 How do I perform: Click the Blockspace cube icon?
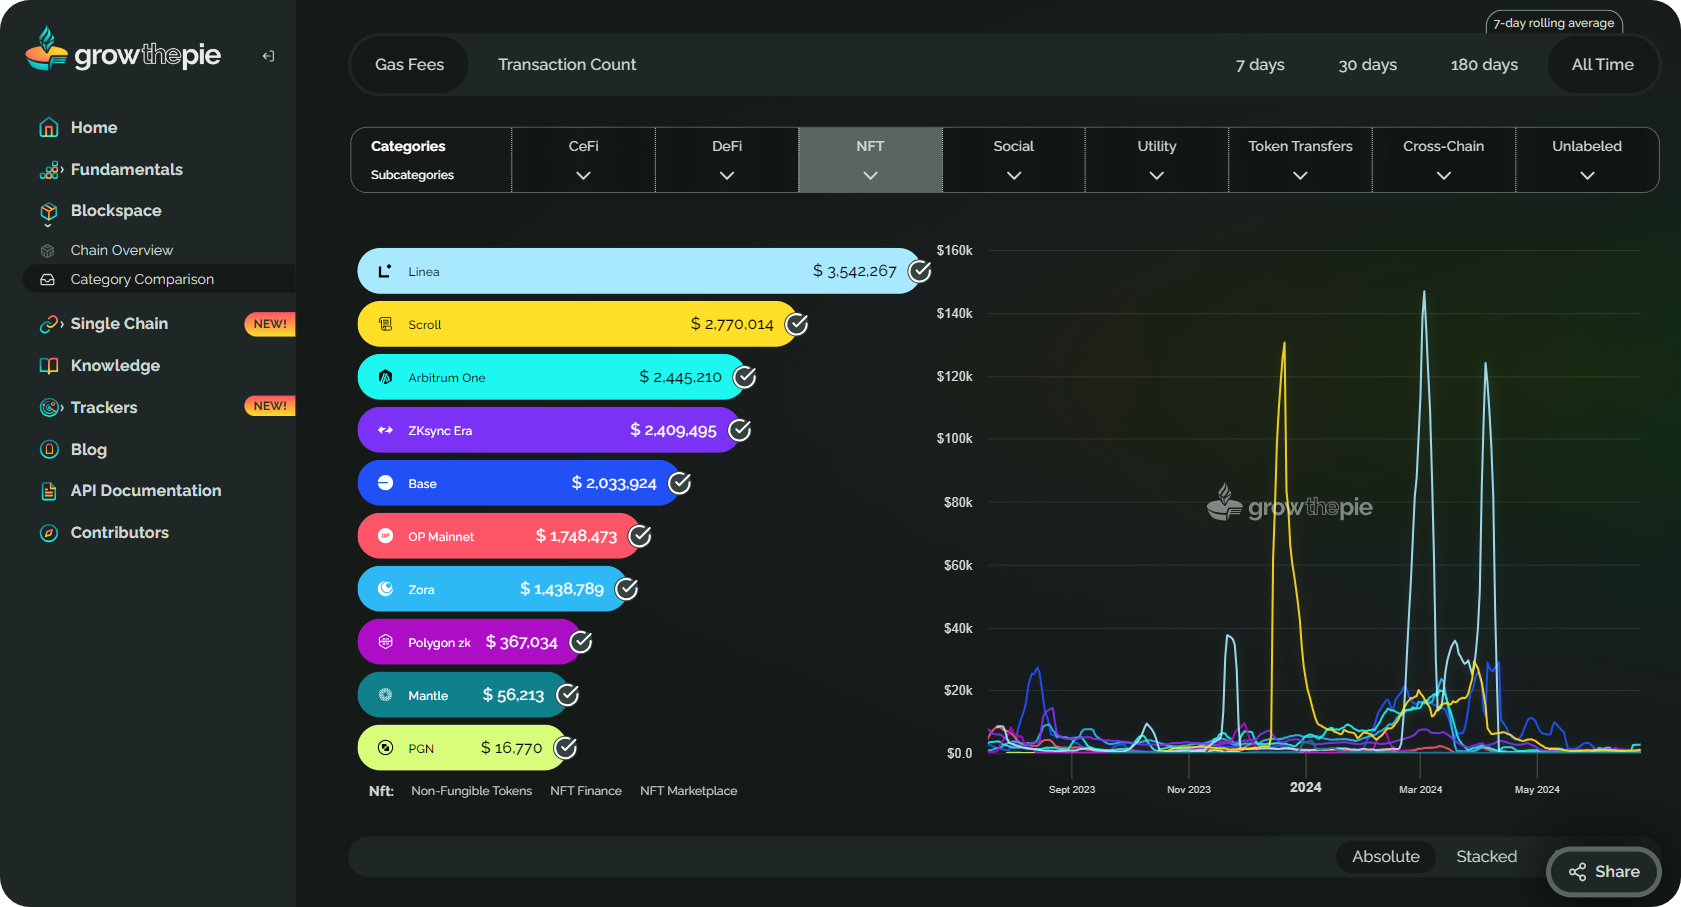(48, 212)
